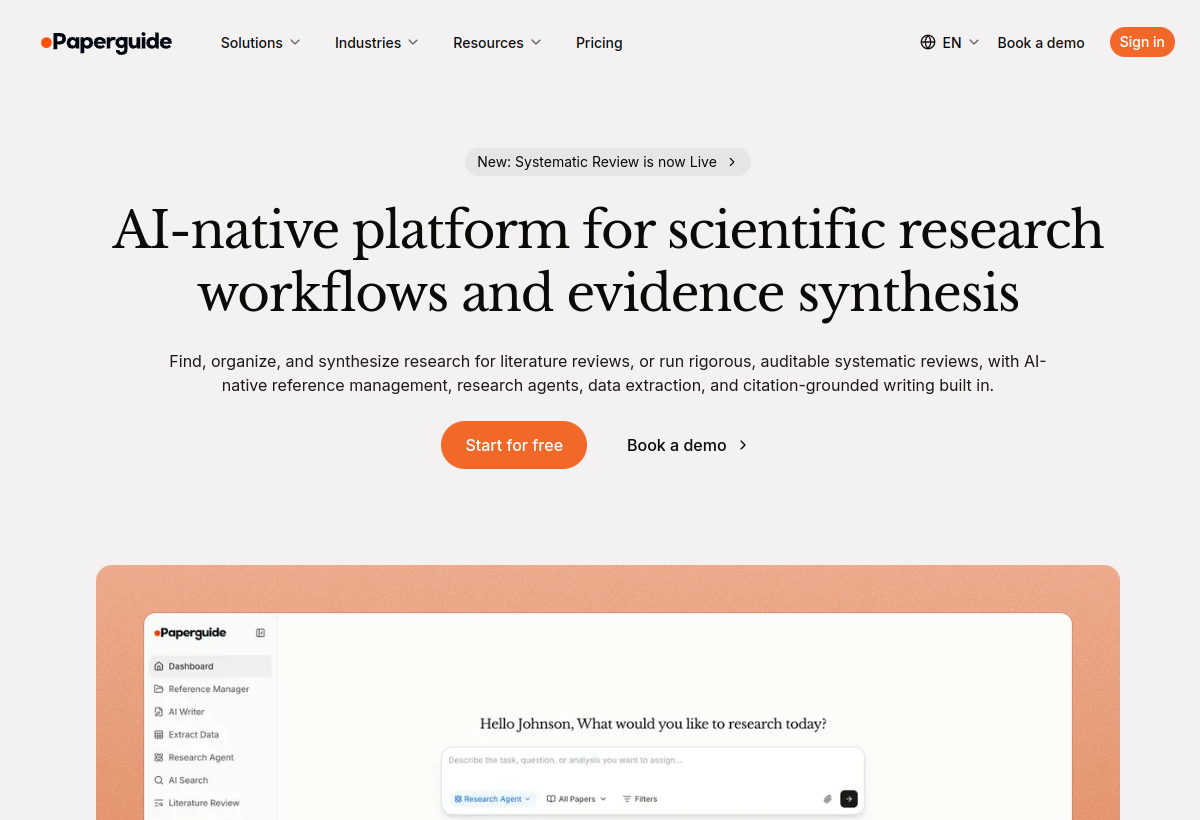Open the Resources dropdown
The height and width of the screenshot is (820, 1200).
point(497,43)
